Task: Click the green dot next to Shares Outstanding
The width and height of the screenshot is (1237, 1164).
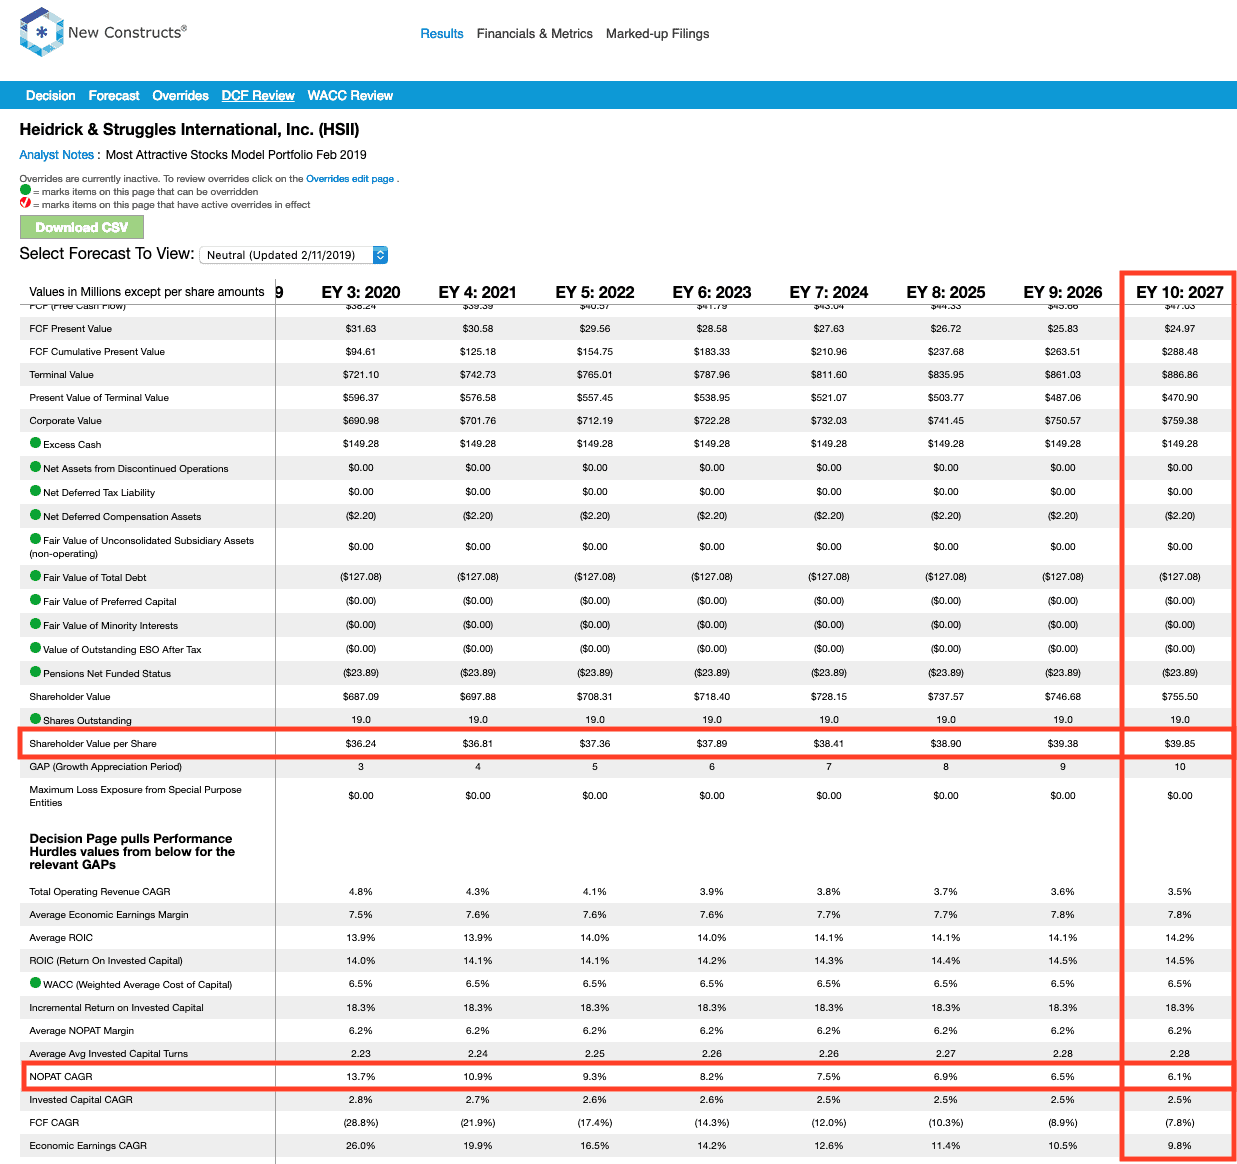Action: (35, 719)
